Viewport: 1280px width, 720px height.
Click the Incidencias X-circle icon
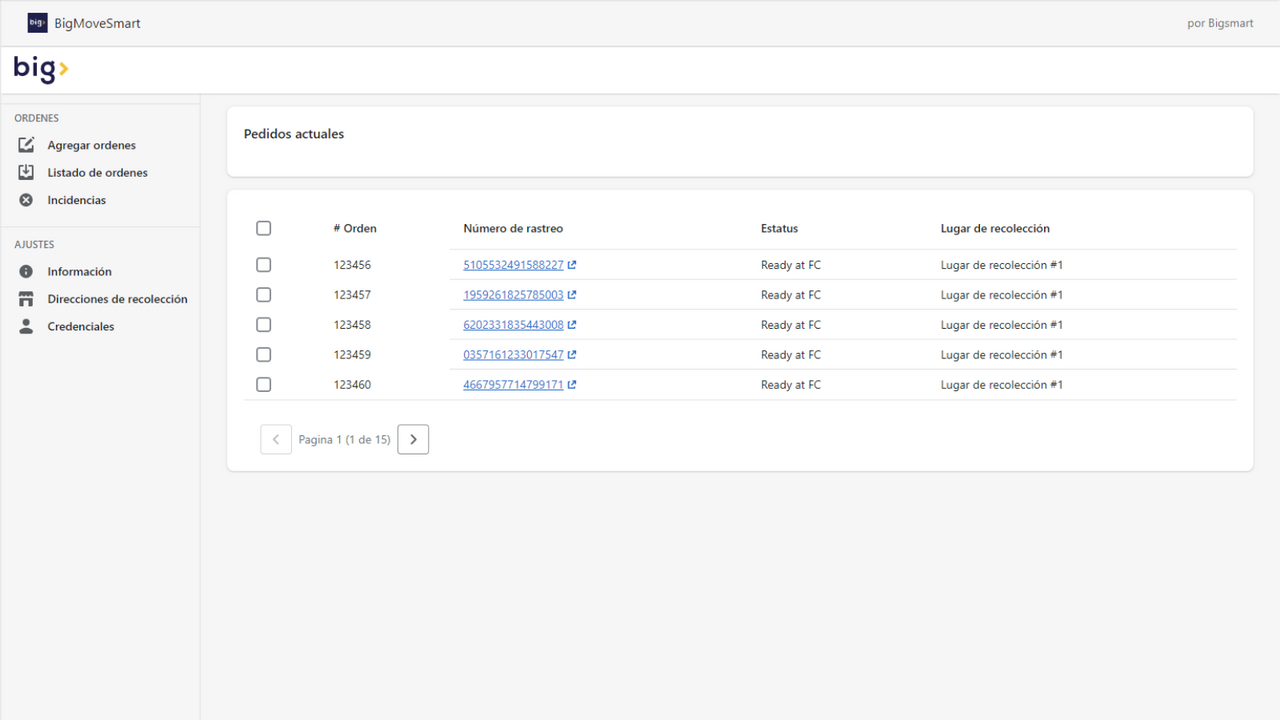(x=26, y=200)
